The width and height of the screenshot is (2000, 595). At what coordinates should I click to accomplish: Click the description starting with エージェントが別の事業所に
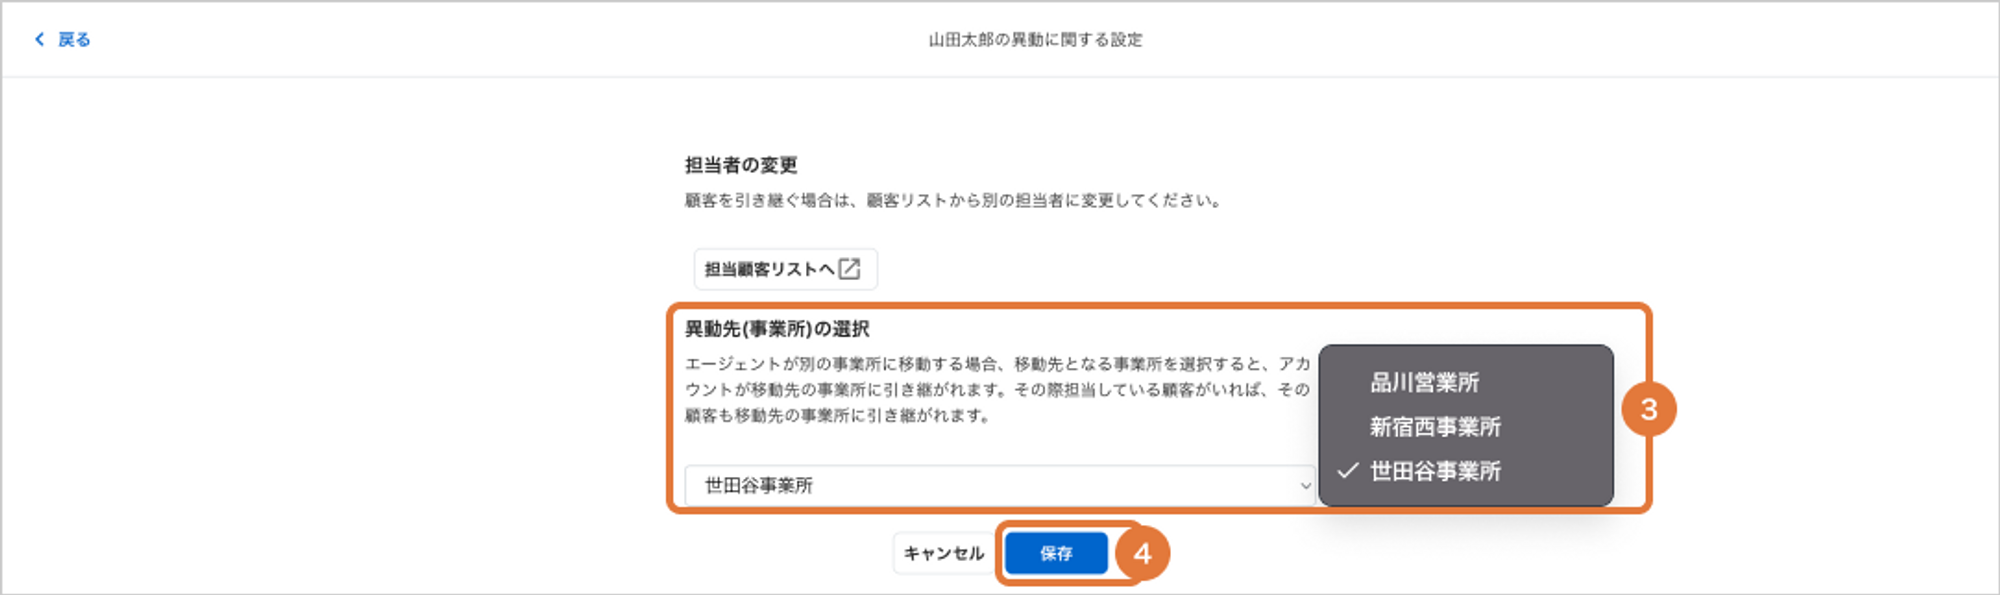click(997, 389)
